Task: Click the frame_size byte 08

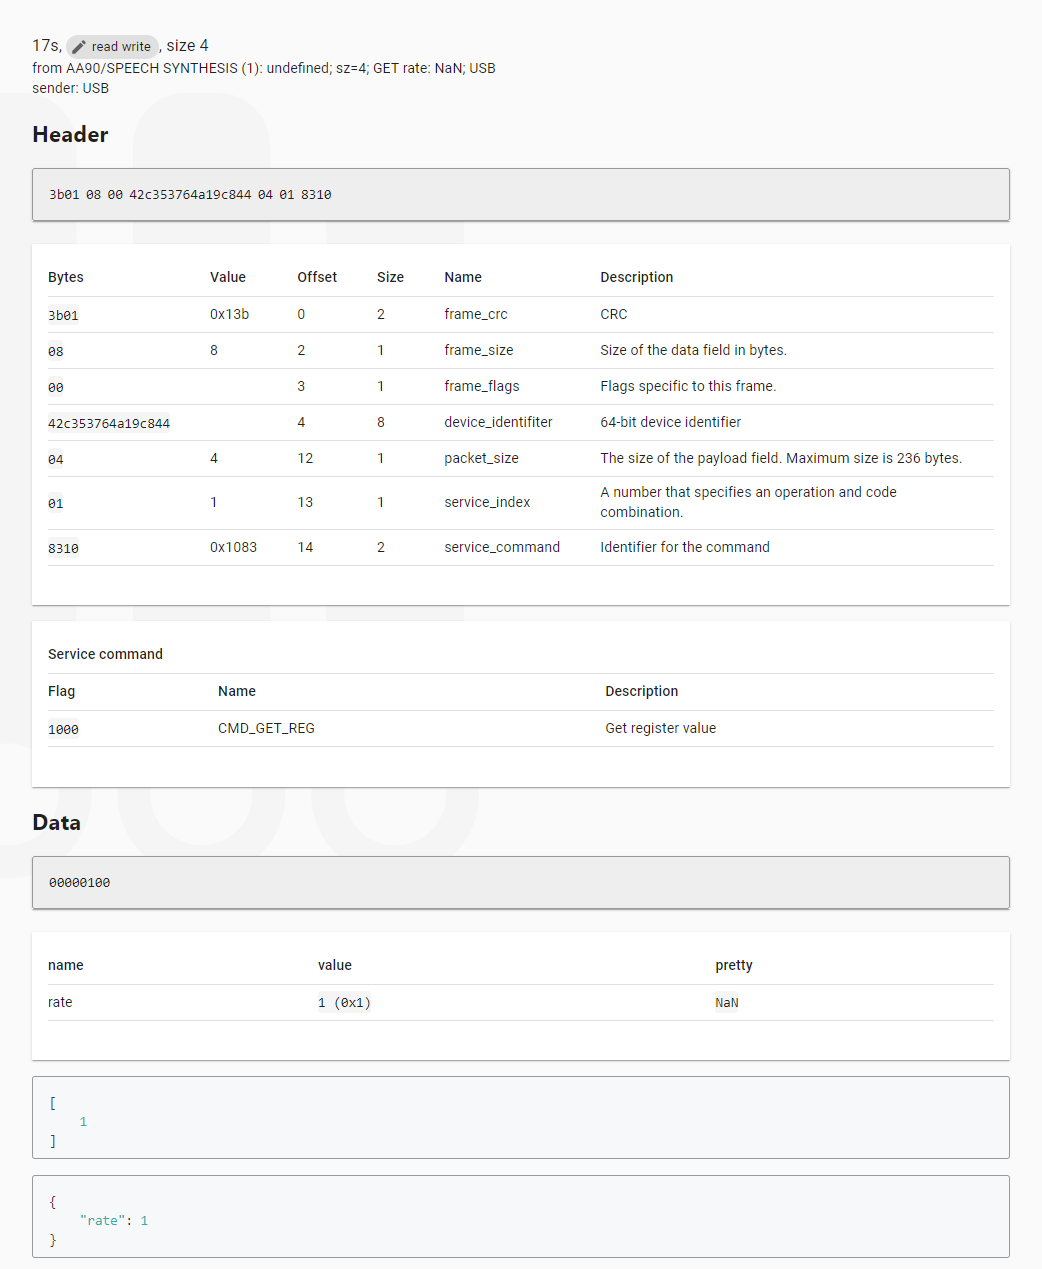Action: (56, 351)
